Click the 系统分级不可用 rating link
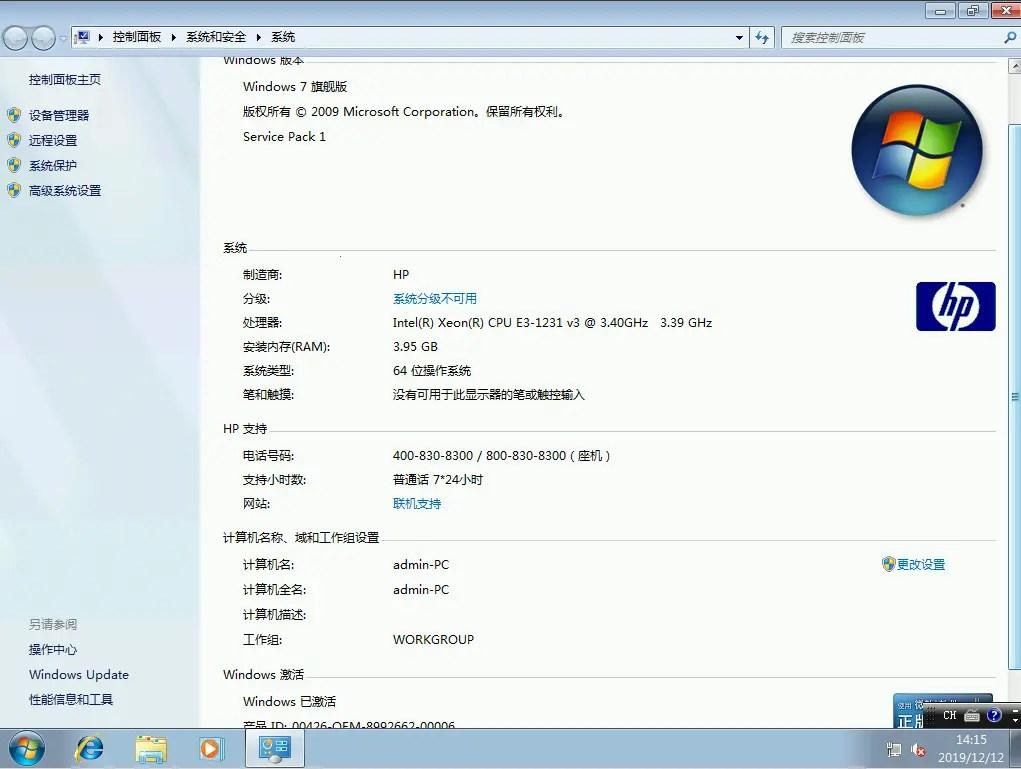The height and width of the screenshot is (769, 1021). click(434, 298)
